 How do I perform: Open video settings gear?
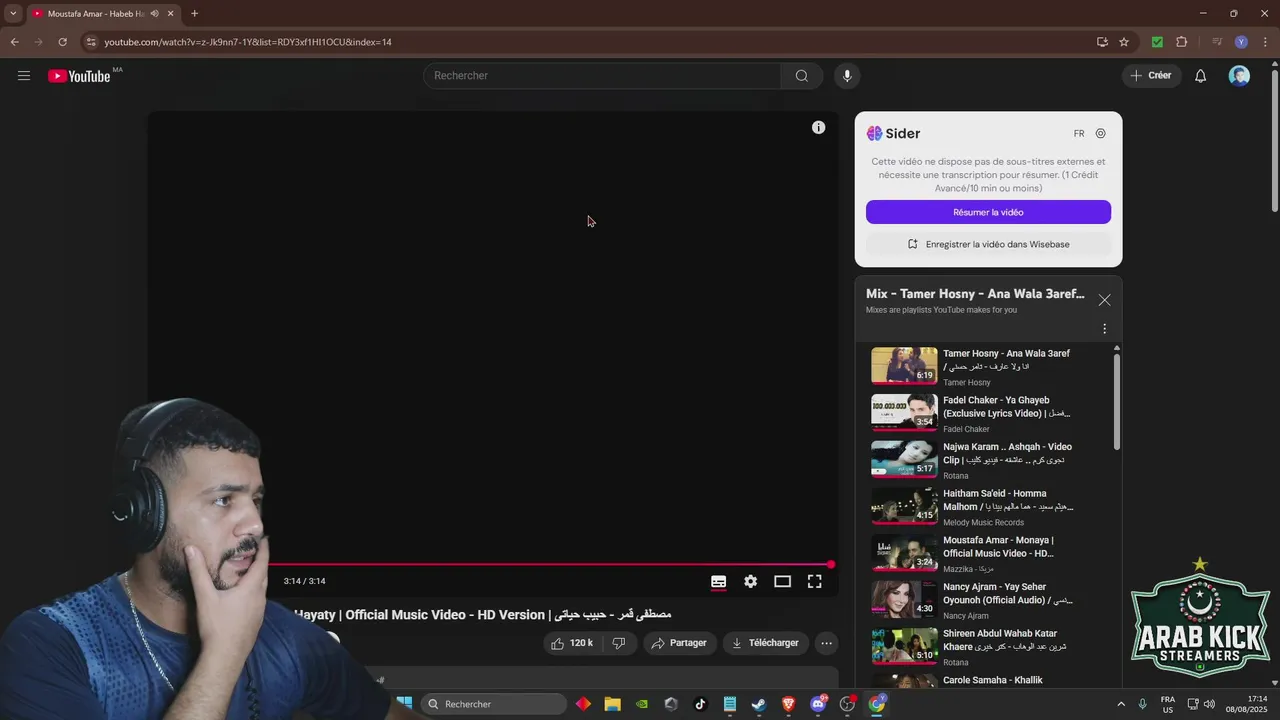tap(750, 581)
